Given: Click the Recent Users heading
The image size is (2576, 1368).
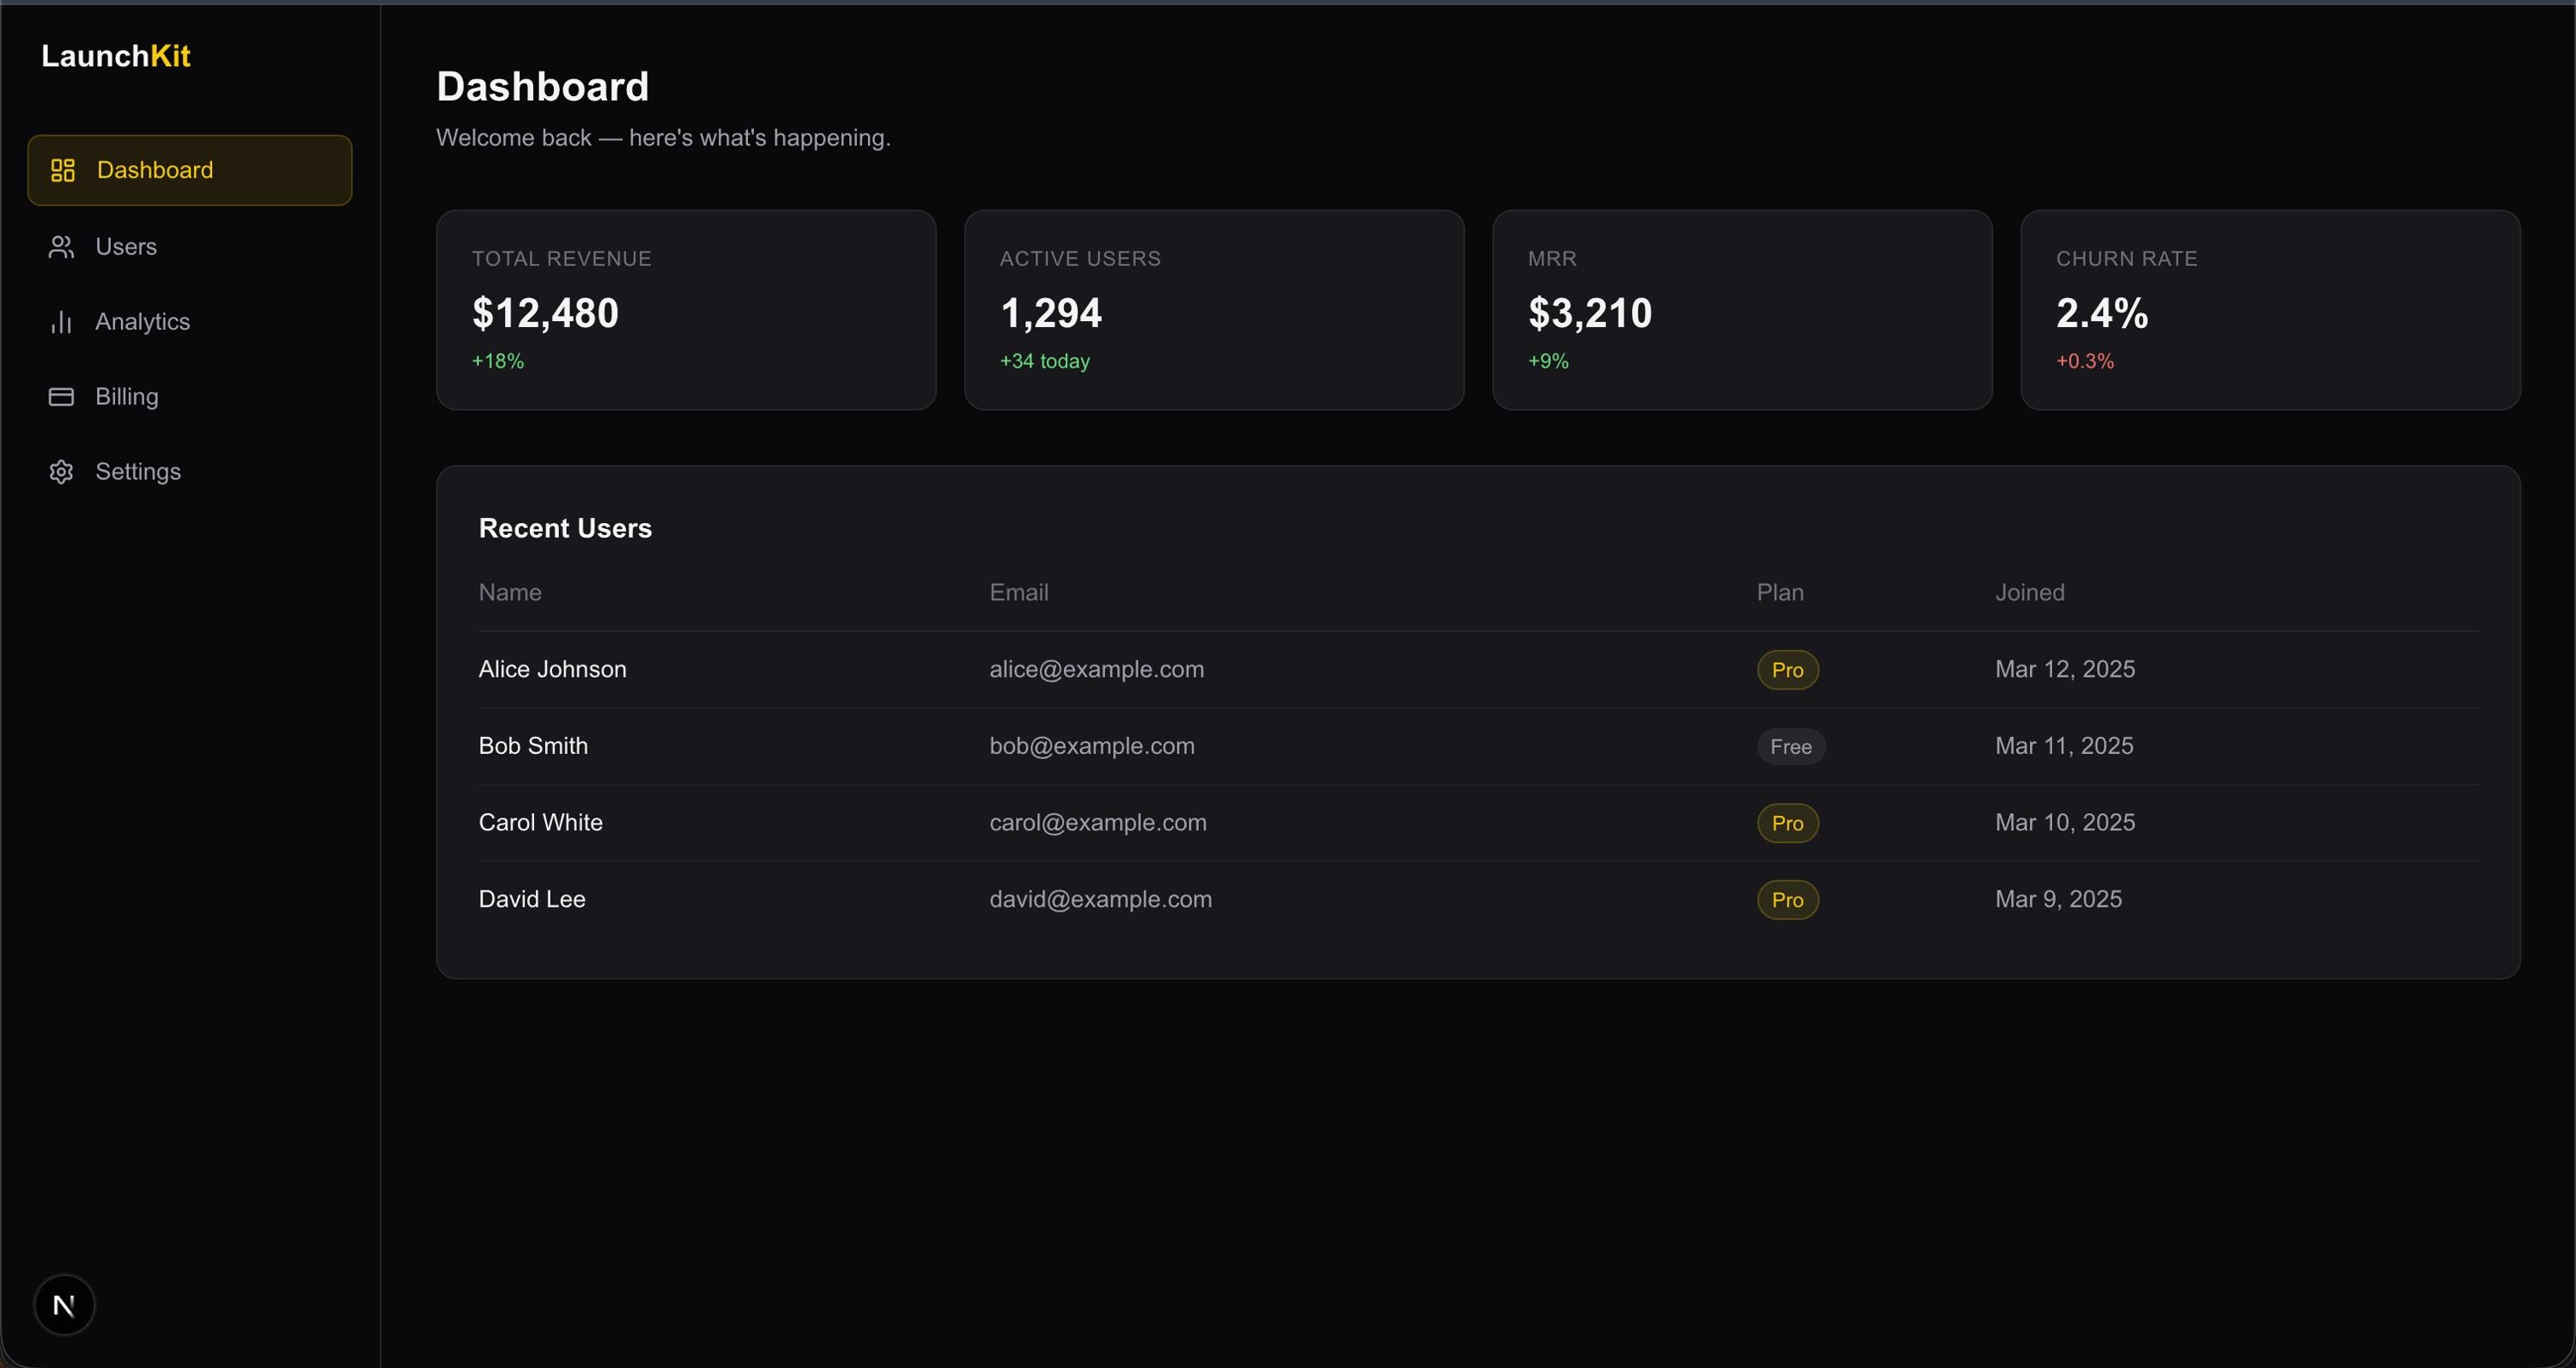Looking at the screenshot, I should point(566,528).
